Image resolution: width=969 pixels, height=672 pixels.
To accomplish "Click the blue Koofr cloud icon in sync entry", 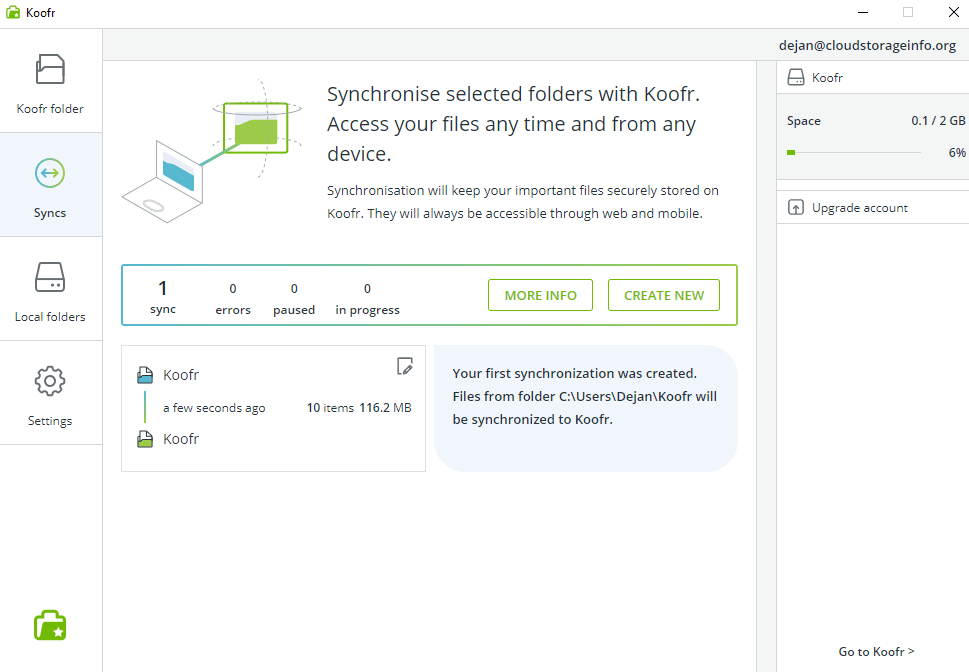I will (145, 375).
